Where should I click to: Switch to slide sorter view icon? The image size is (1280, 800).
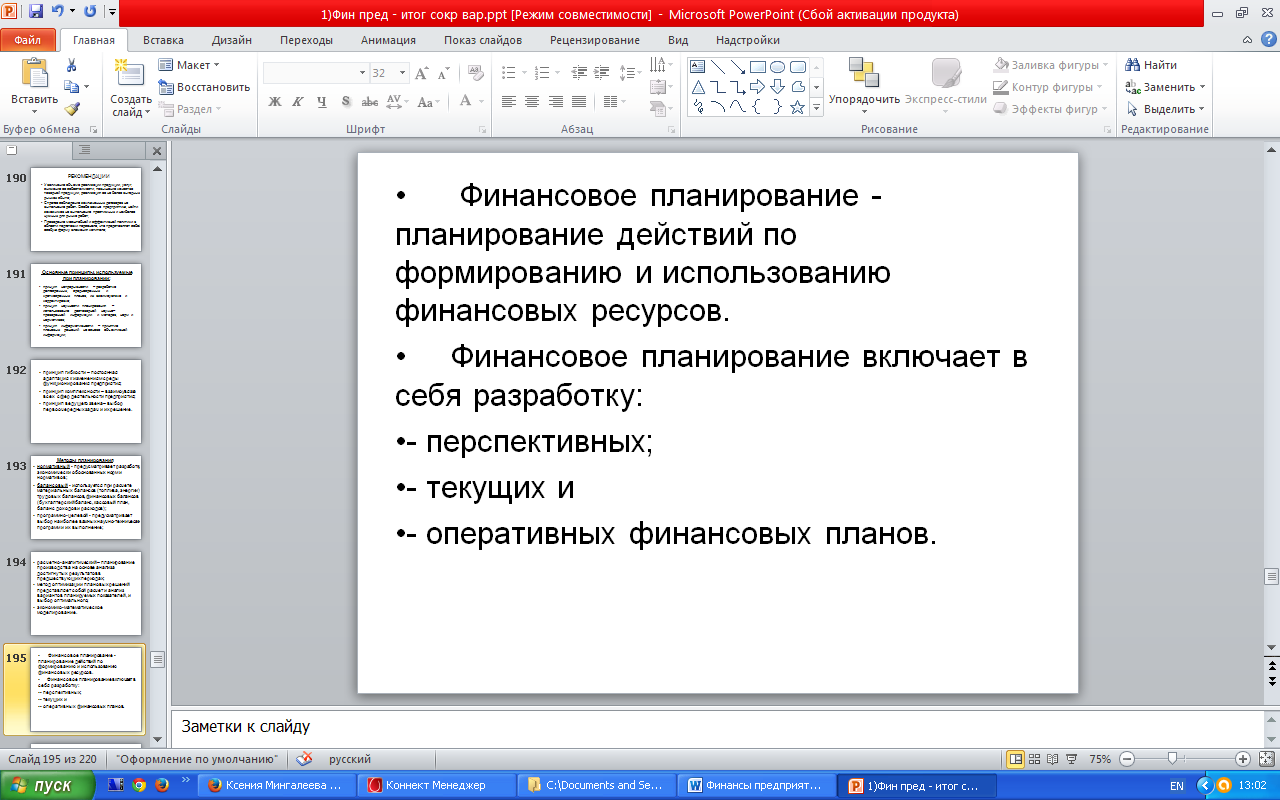[x=1035, y=759]
